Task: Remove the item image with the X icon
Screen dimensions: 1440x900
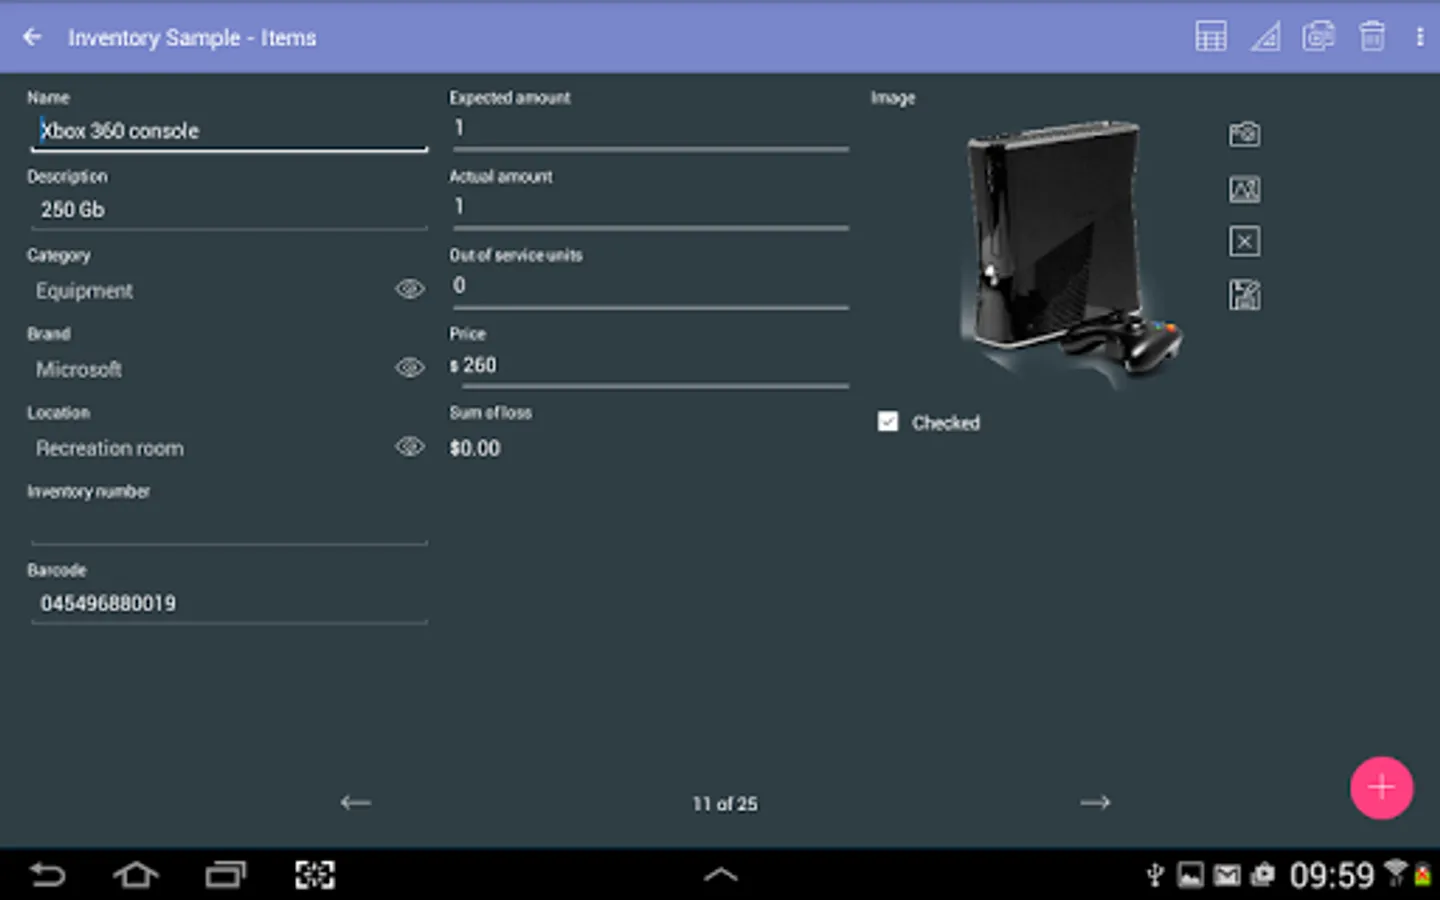Action: point(1244,241)
